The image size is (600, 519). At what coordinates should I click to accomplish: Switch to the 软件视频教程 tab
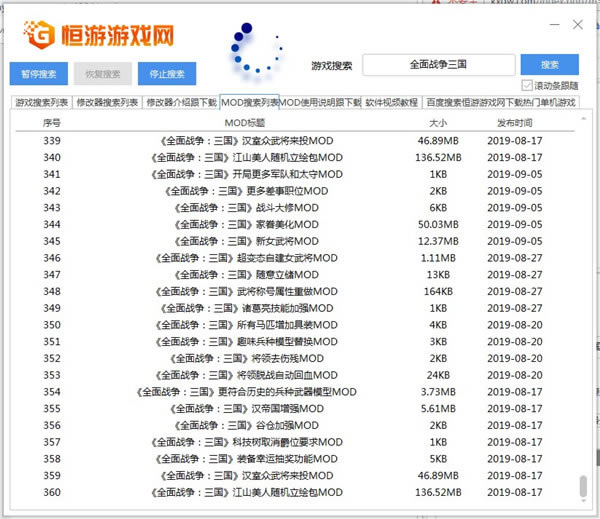click(391, 103)
